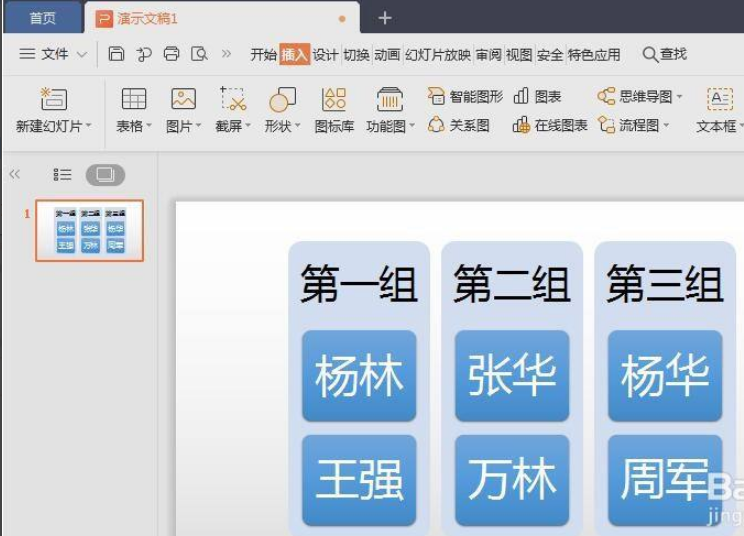Image resolution: width=744 pixels, height=536 pixels.
Task: Select slide 1 thumbnail
Action: coord(89,231)
